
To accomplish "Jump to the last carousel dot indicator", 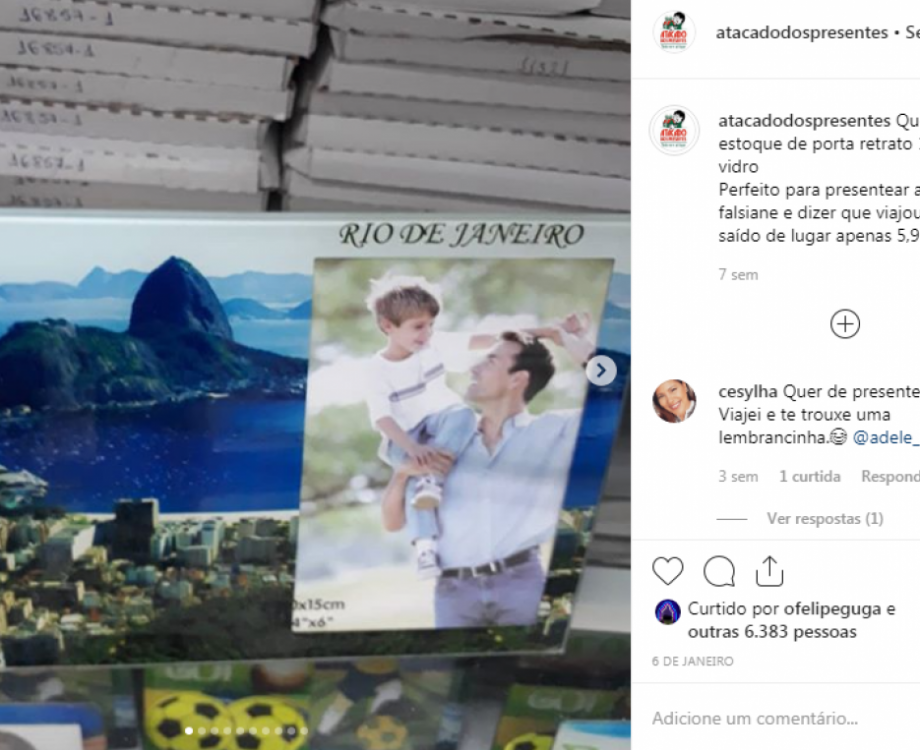I will pos(304,731).
